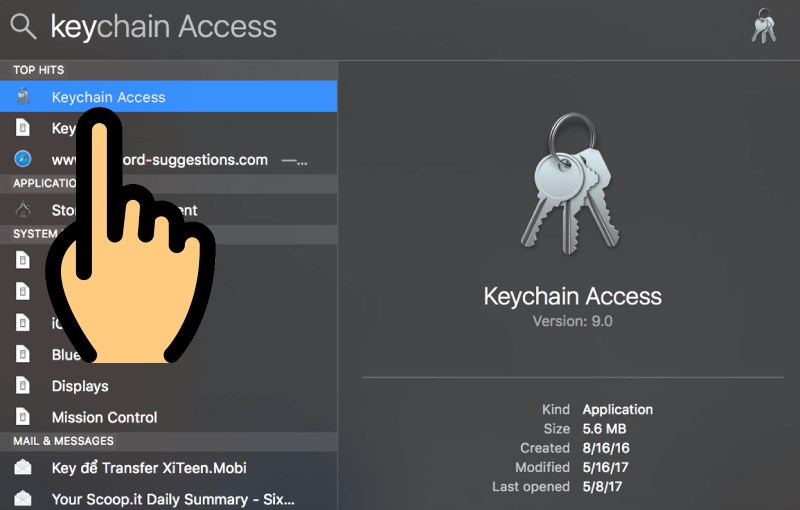Screen dimensions: 800x510
Task: Click the Keychain Access title in preview
Action: 572,296
